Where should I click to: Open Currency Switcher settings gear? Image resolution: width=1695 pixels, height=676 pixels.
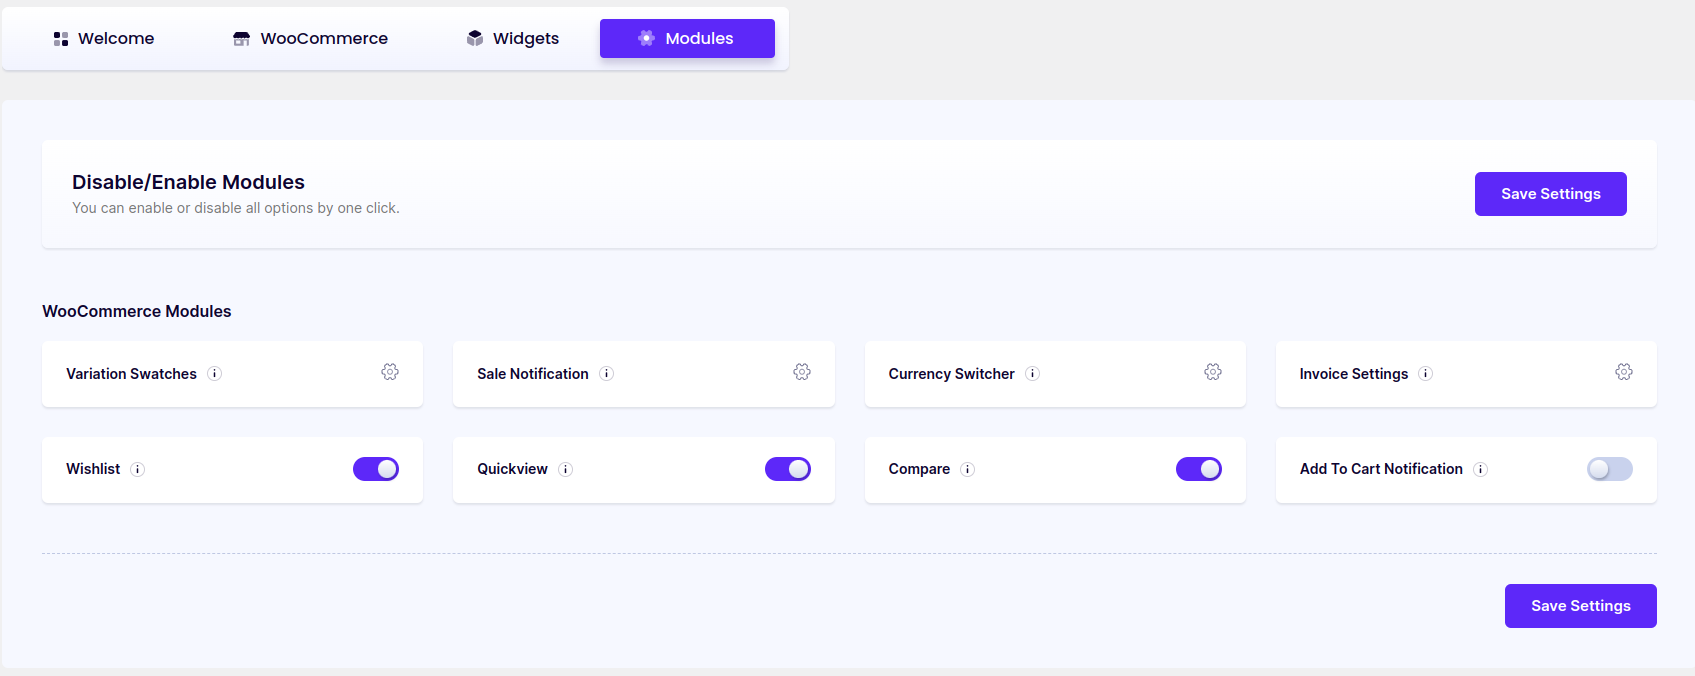click(x=1213, y=372)
